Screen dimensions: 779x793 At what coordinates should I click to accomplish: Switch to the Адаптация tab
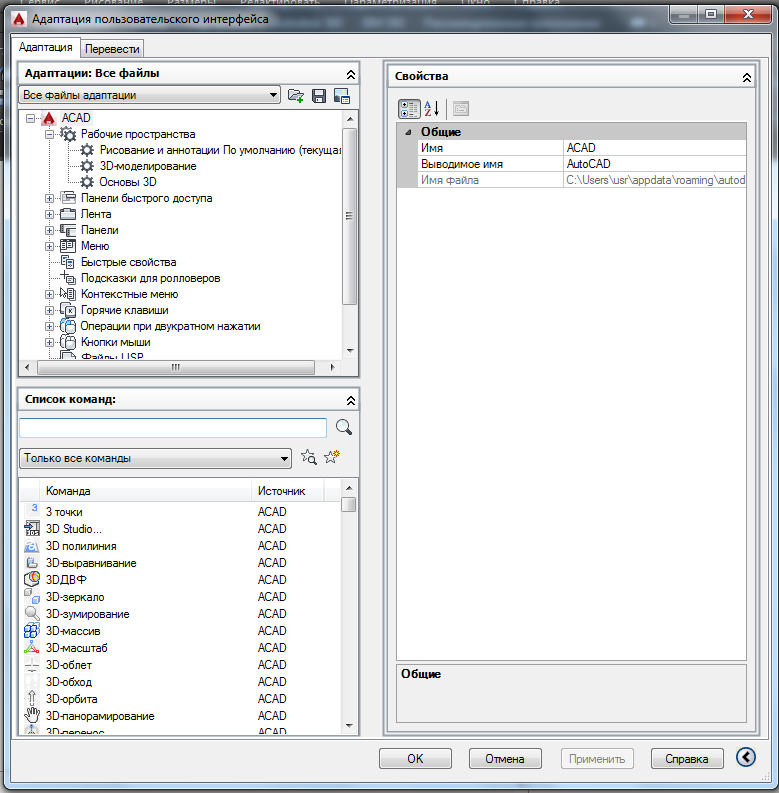point(46,48)
